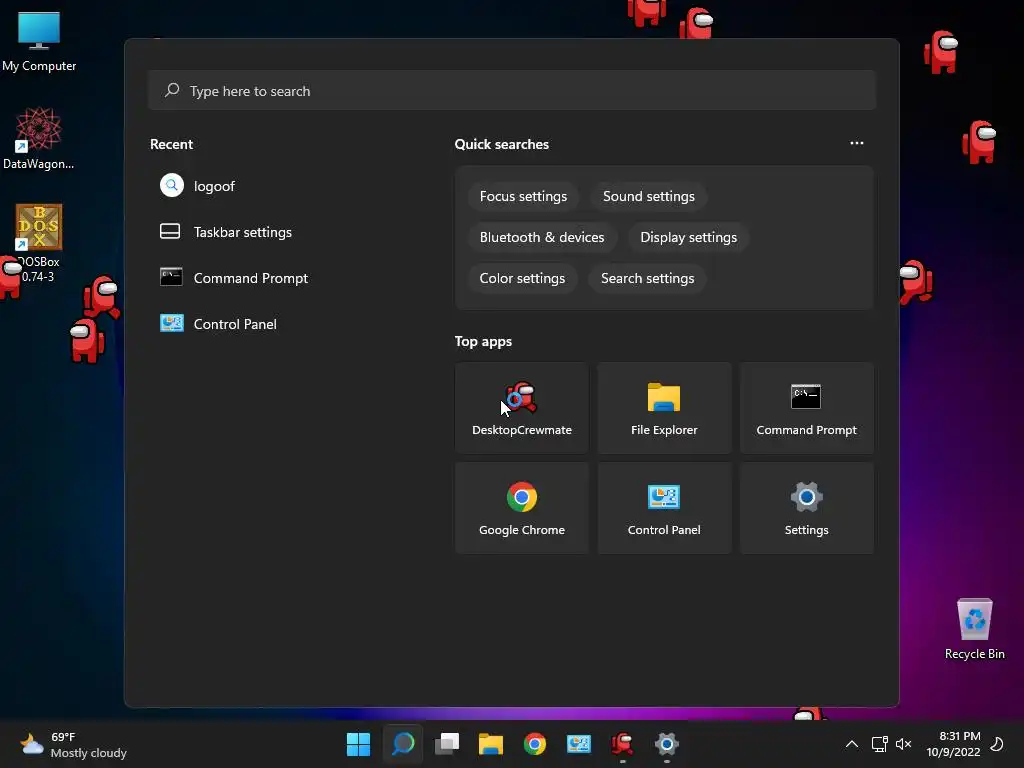Image resolution: width=1024 pixels, height=768 pixels.
Task: Select the DOSBox 0.74-3 desktop shortcut
Action: (x=39, y=243)
